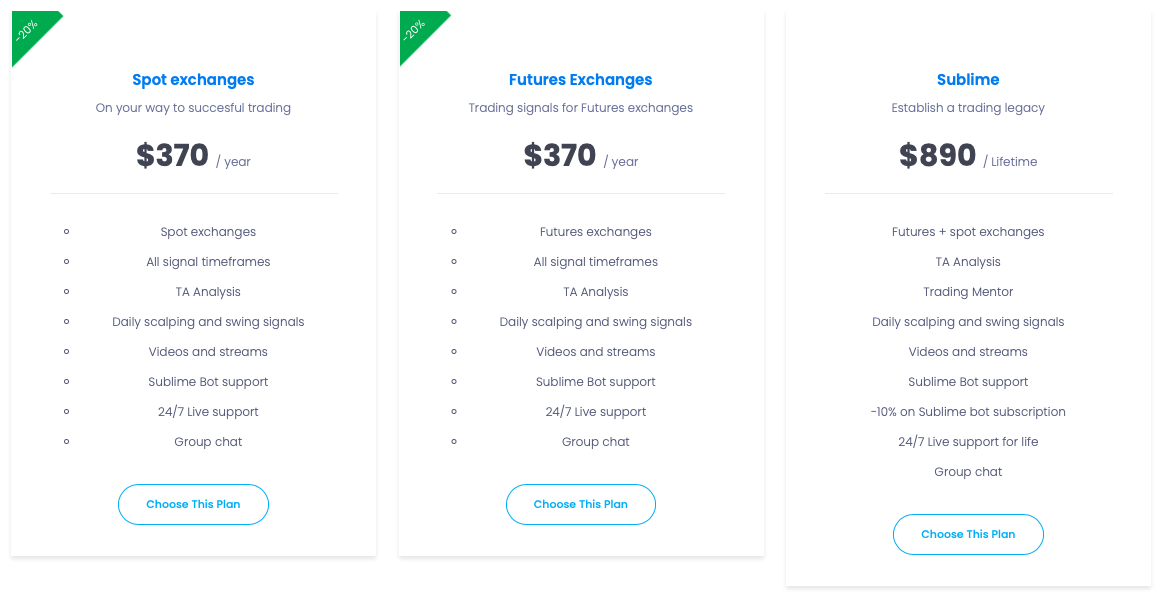Select "Futures + spot exchanges" feature line
This screenshot has width=1165, height=595.
(968, 232)
